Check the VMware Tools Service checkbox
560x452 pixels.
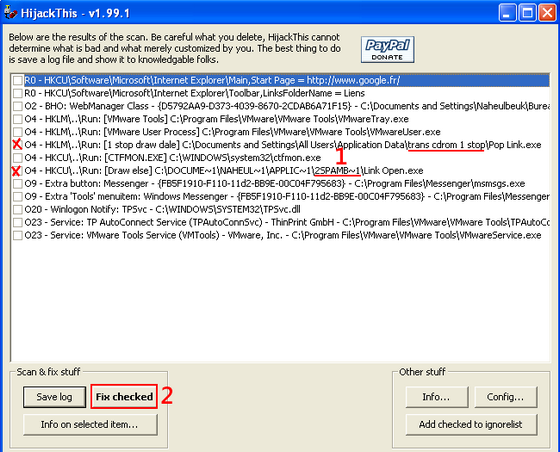(x=18, y=235)
